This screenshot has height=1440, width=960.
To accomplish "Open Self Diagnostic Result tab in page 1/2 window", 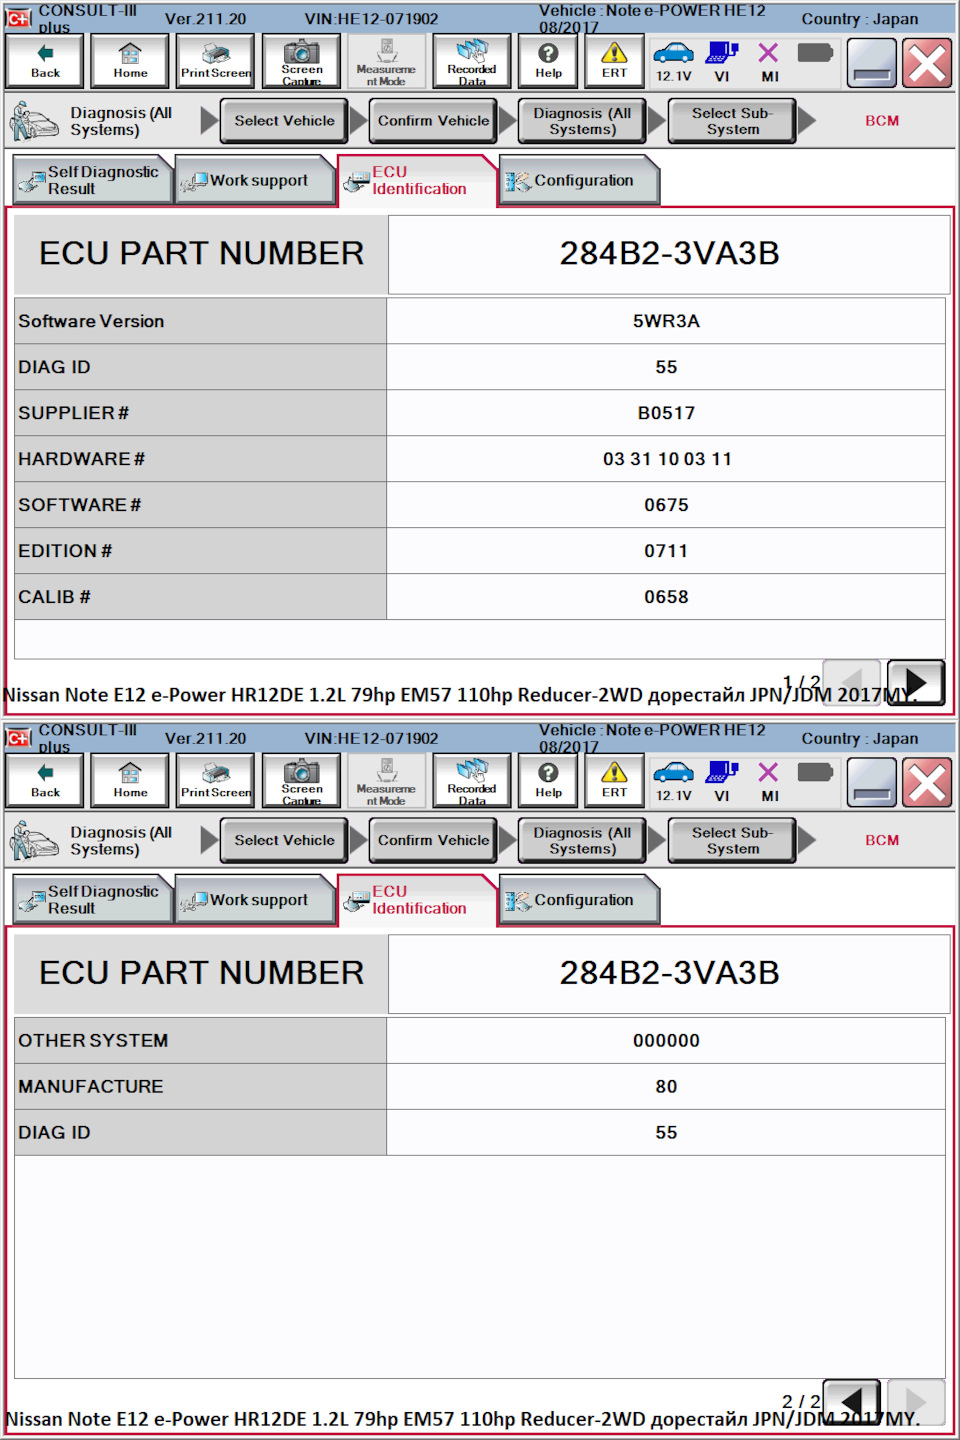I will pos(92,181).
